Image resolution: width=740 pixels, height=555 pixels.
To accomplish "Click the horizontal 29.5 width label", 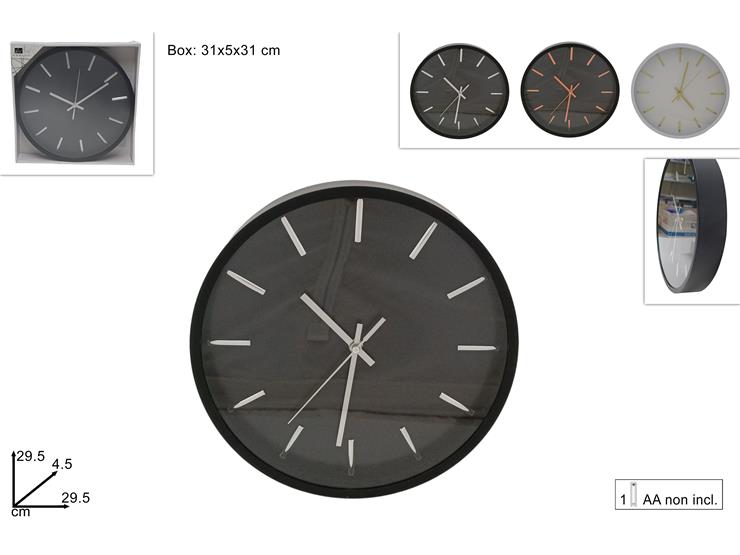I will click(76, 497).
